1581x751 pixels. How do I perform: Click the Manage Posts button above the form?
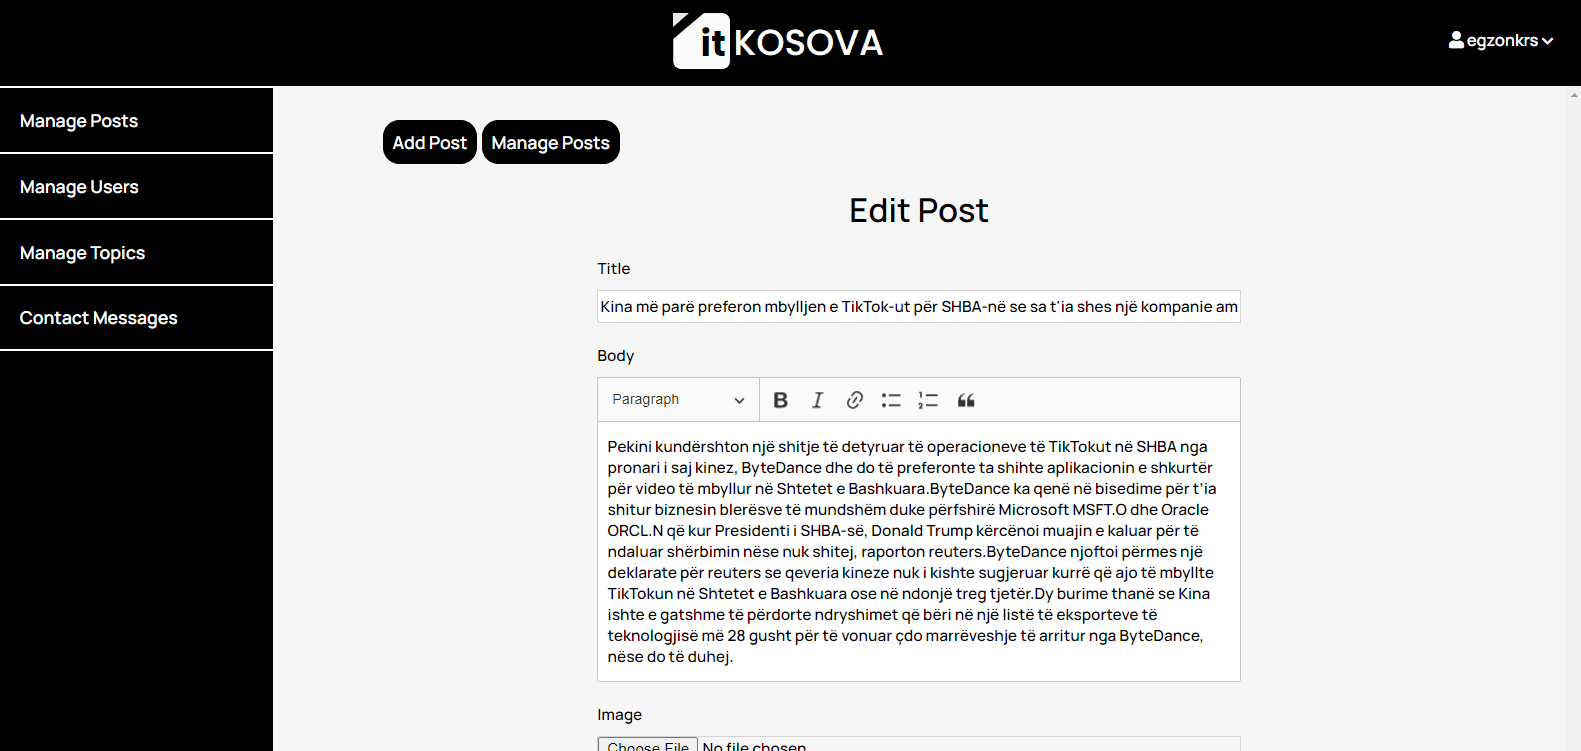coord(551,142)
